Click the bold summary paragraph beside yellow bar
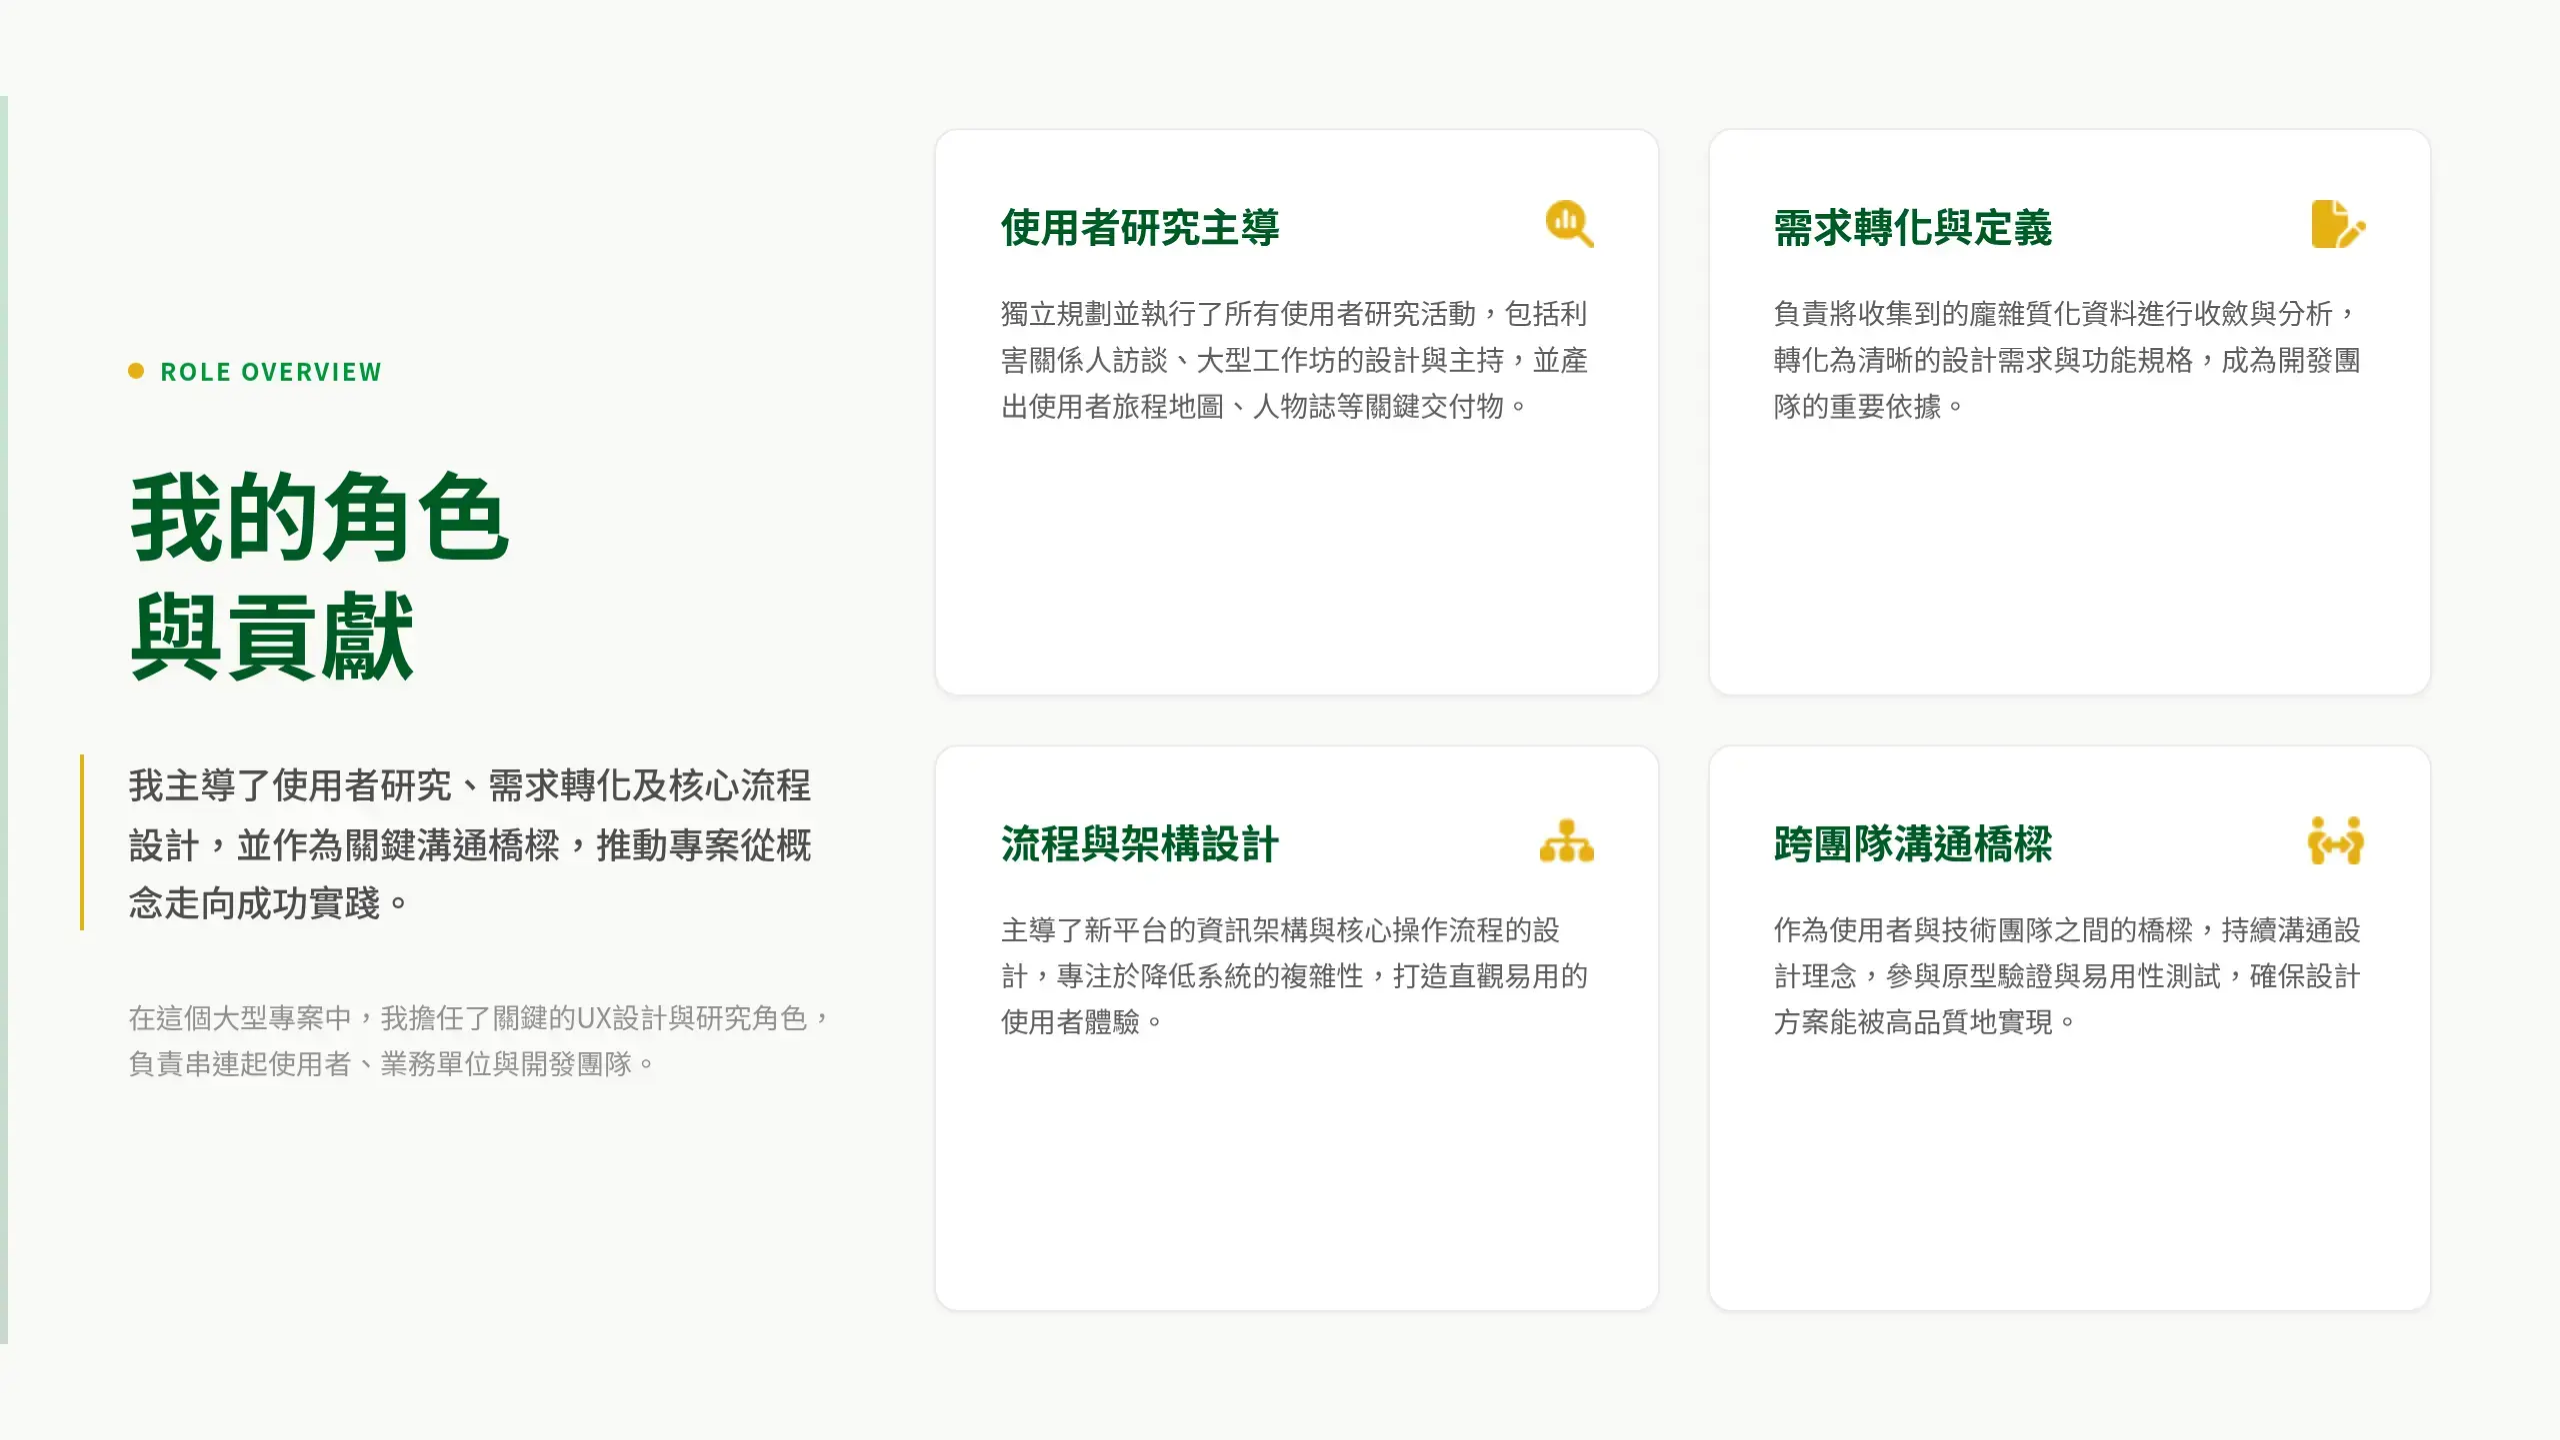Image resolution: width=2560 pixels, height=1440 pixels. click(470, 844)
